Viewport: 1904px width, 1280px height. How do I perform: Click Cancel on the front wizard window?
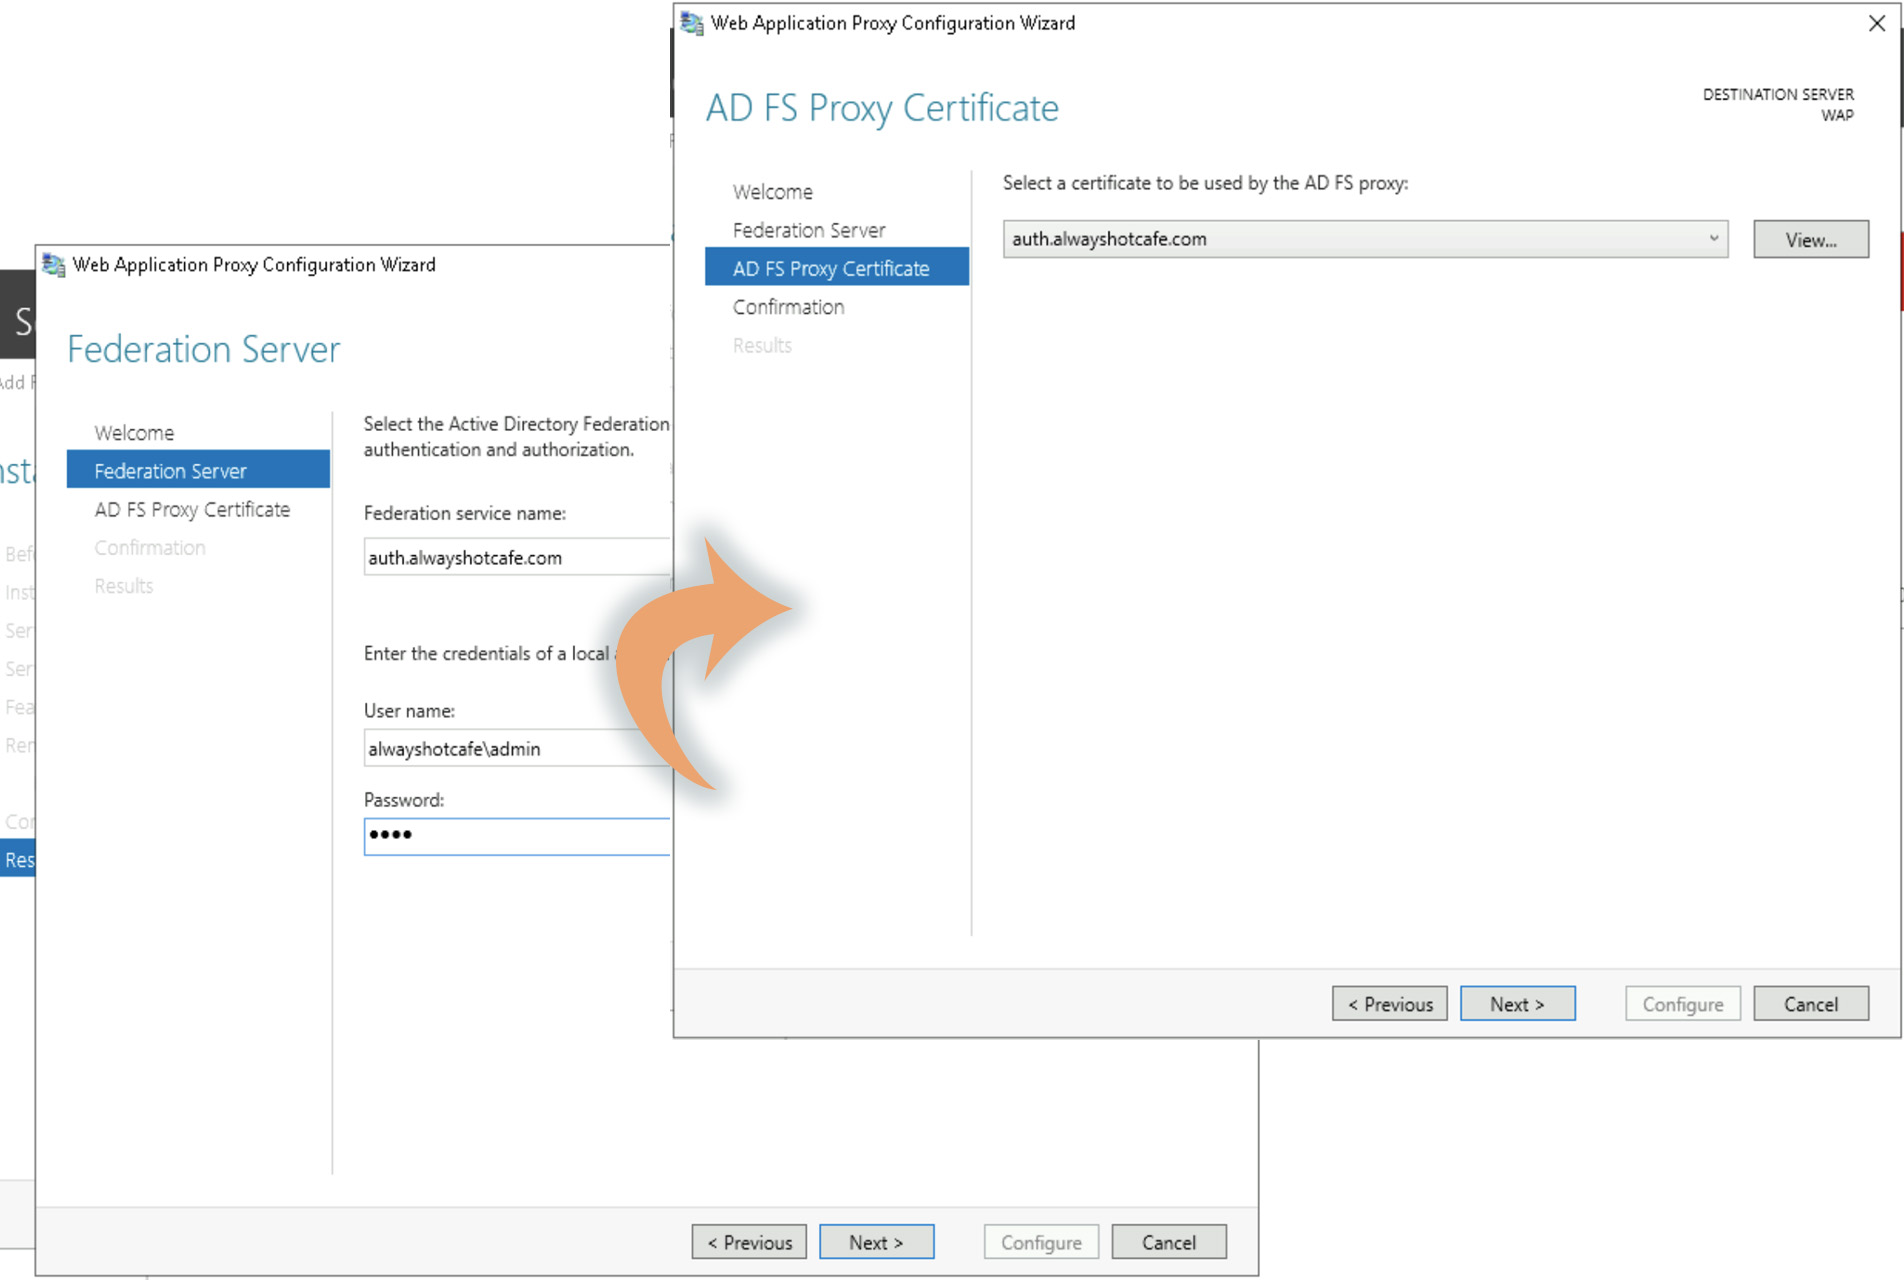[x=1810, y=1003]
